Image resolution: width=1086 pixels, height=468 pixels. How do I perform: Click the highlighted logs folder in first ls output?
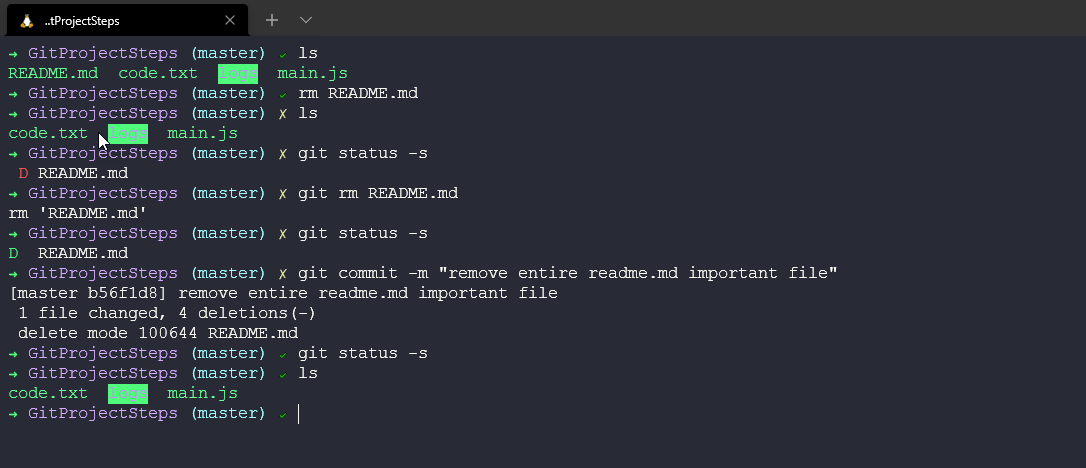click(238, 73)
